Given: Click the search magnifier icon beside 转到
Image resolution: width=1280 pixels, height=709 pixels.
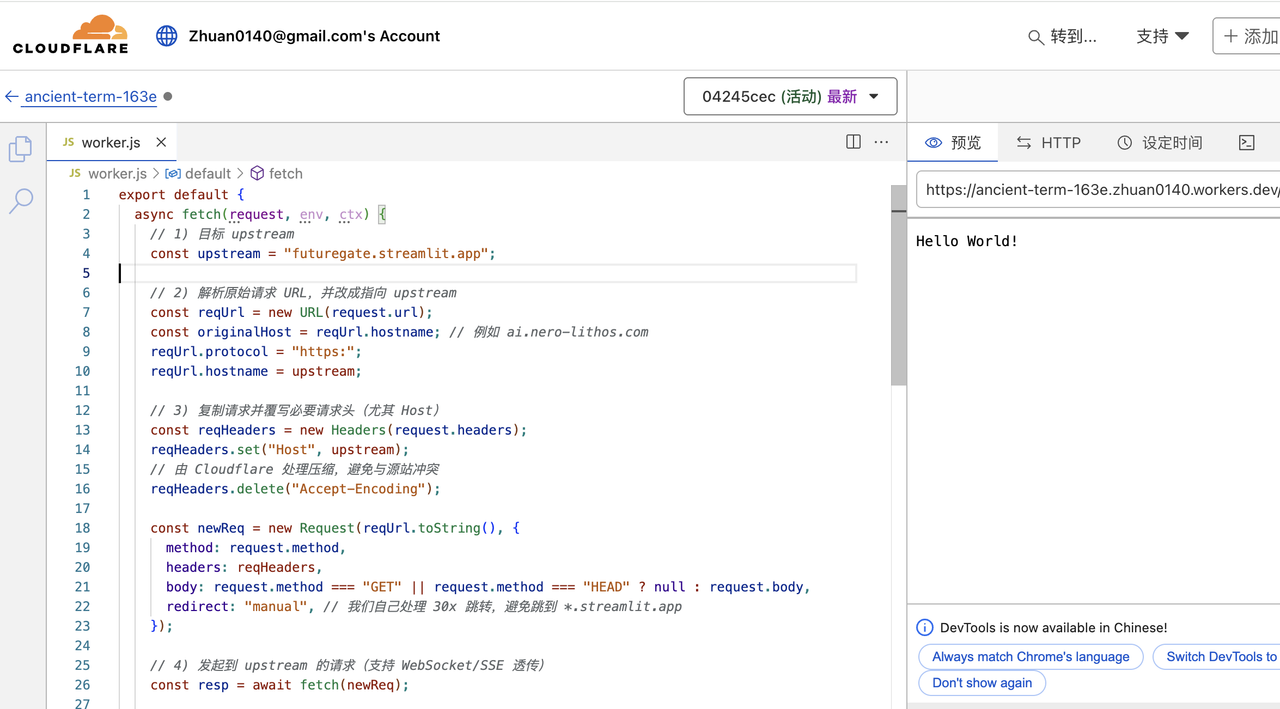Looking at the screenshot, I should pos(1036,37).
